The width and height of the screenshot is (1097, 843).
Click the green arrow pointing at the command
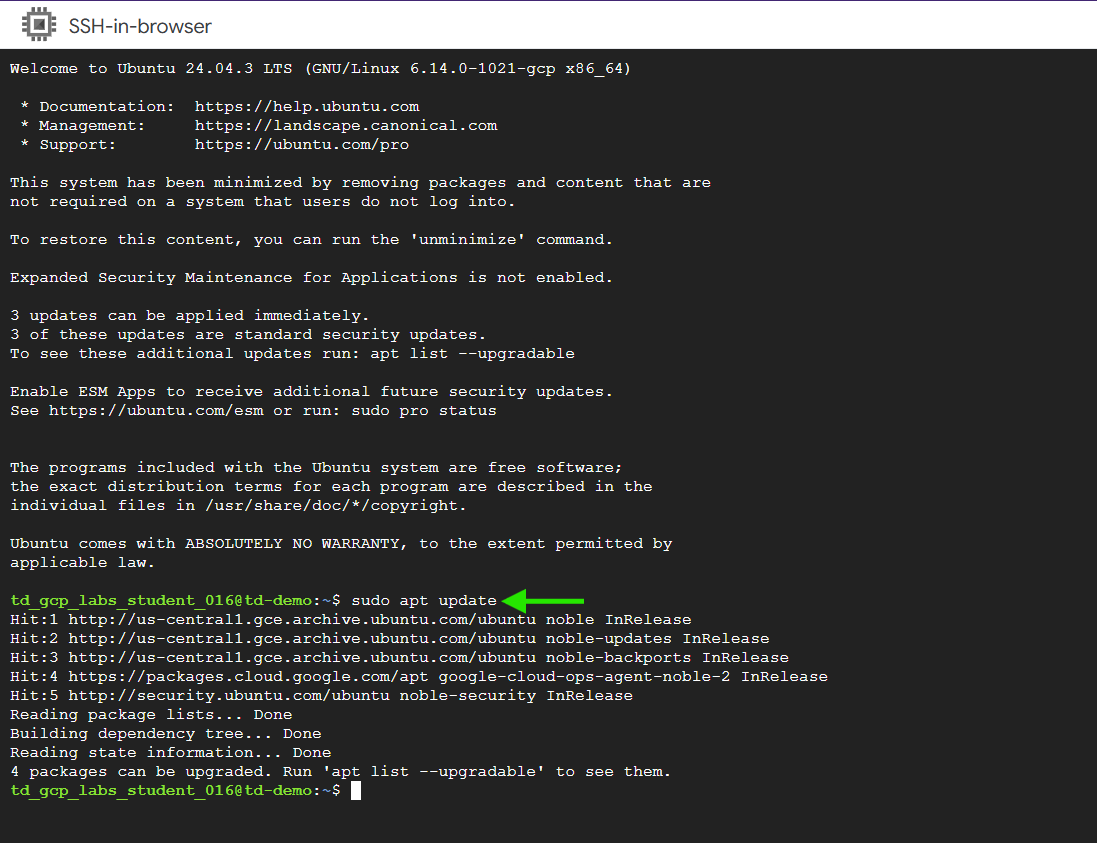543,600
